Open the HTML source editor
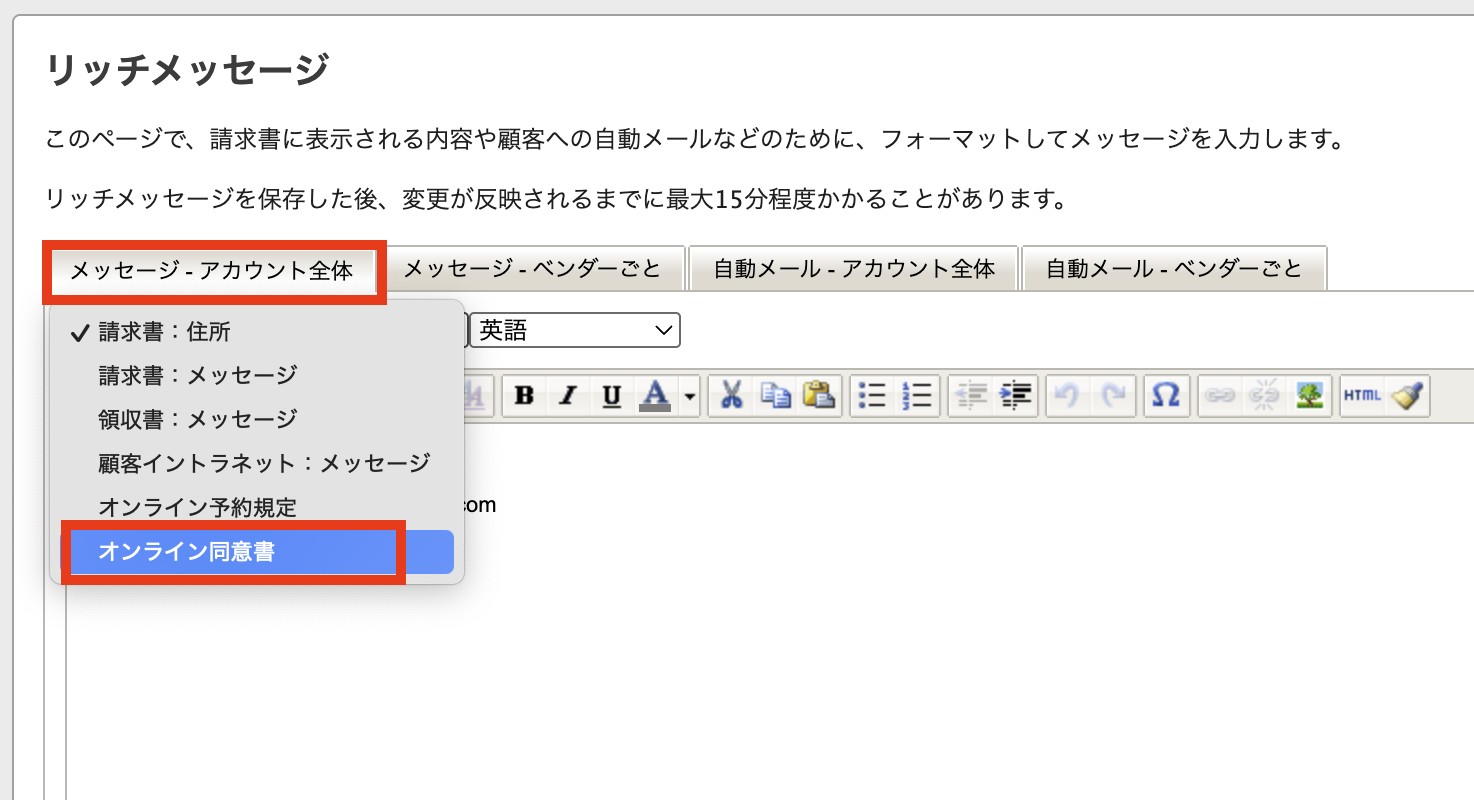 1362,397
